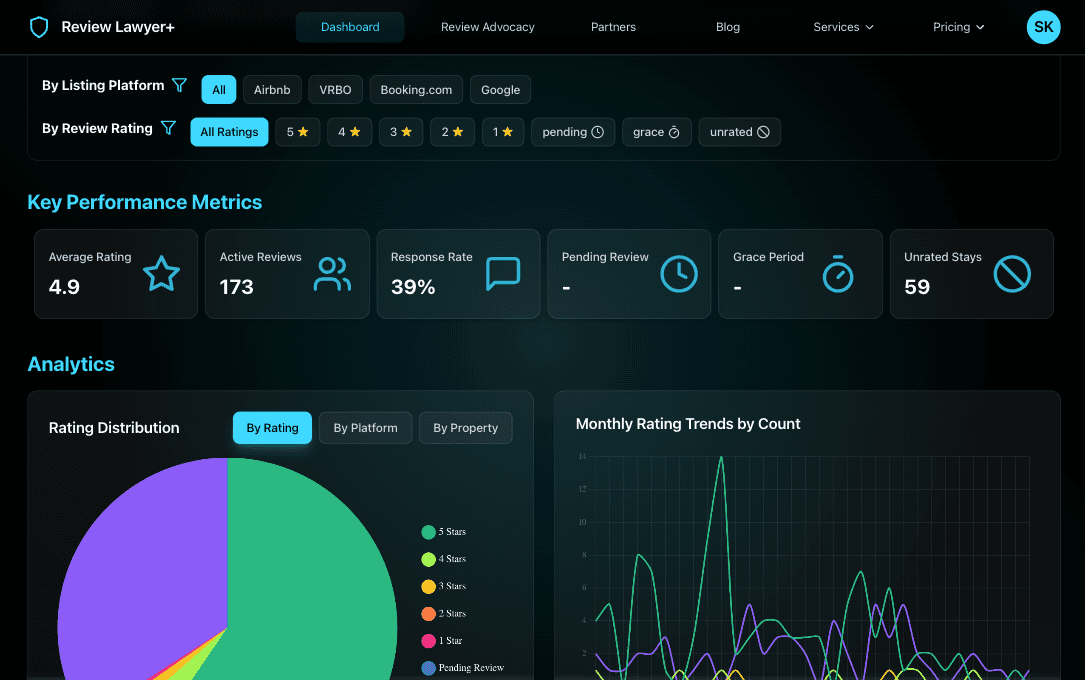Filter reviews by 3 star rating
This screenshot has width=1085, height=680.
coord(401,132)
